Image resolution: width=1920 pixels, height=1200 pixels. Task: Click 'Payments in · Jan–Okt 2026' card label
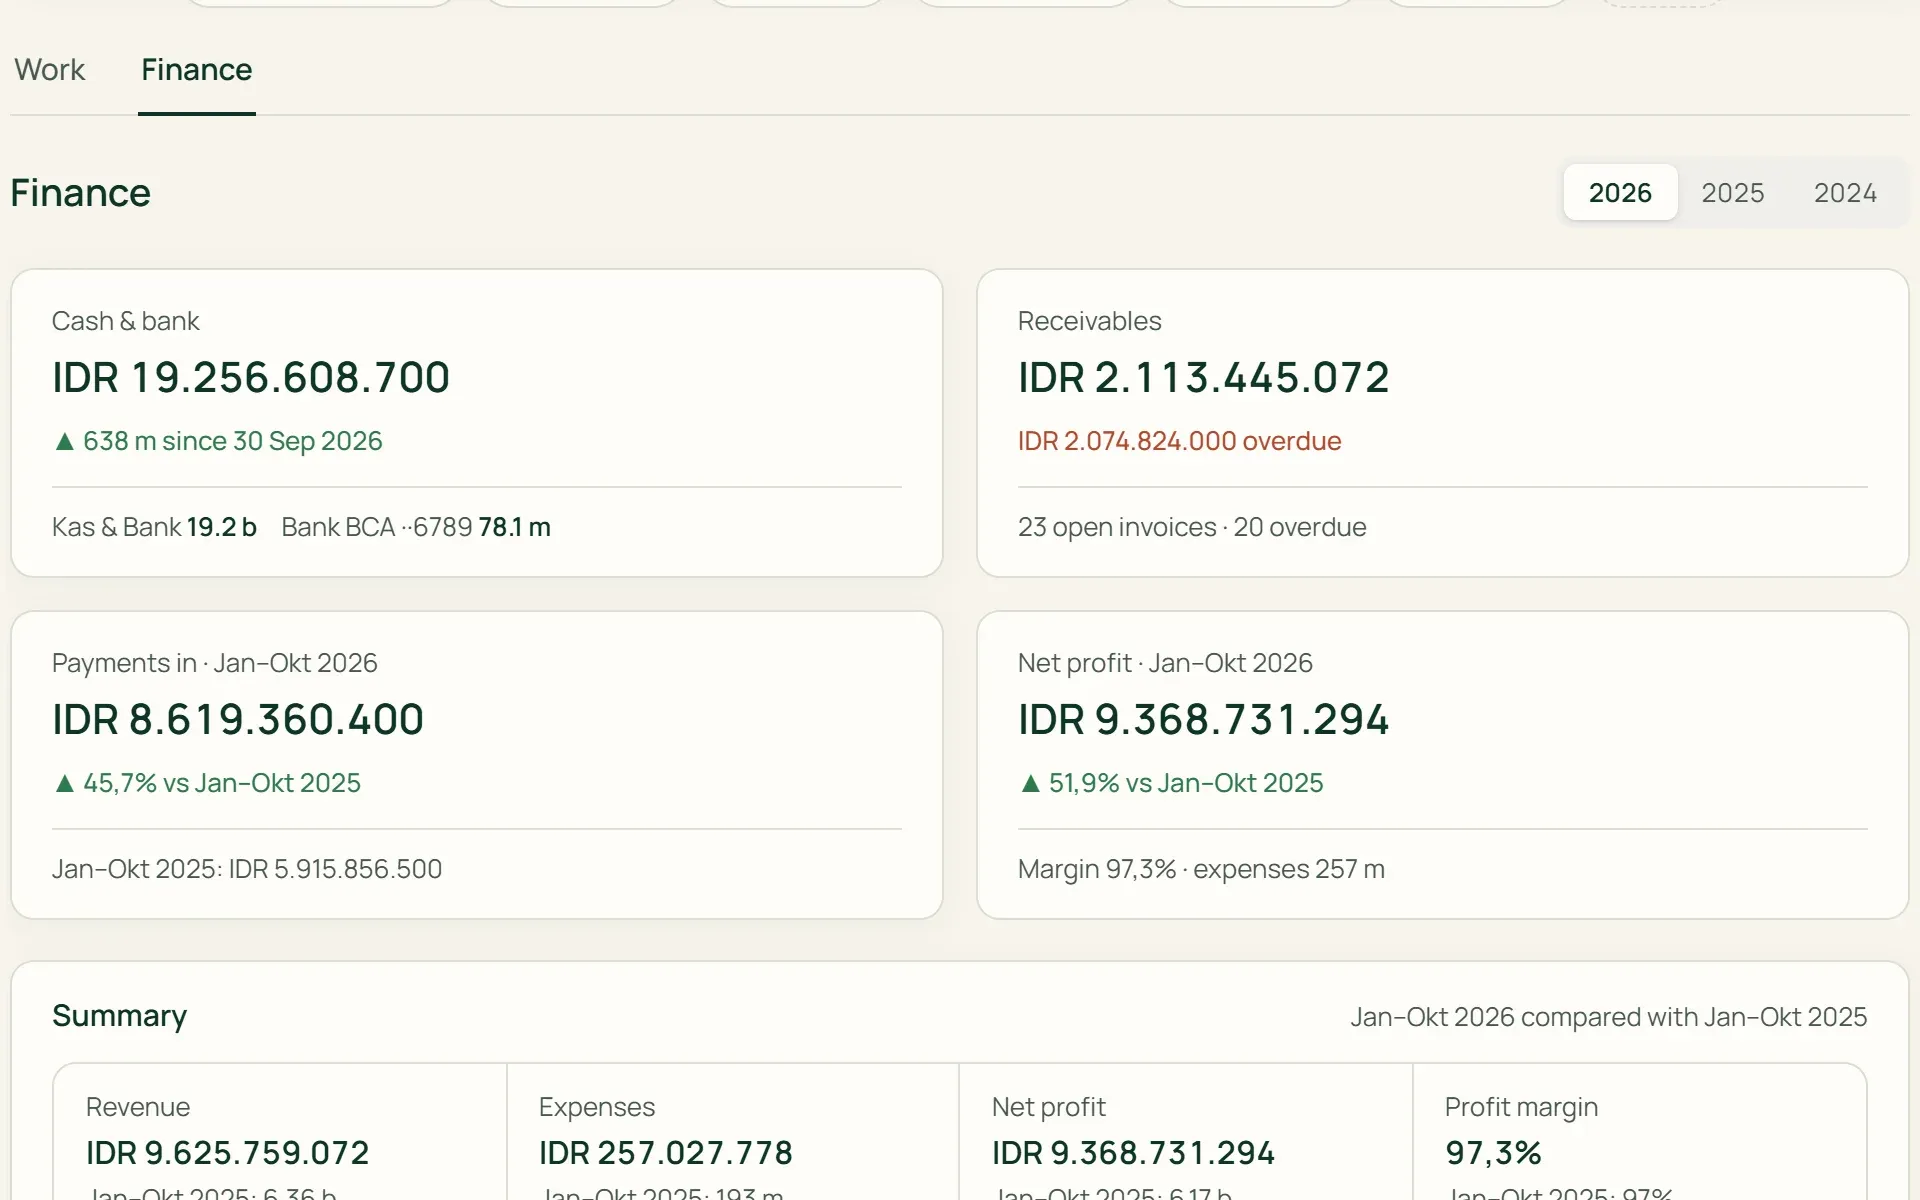tap(214, 663)
